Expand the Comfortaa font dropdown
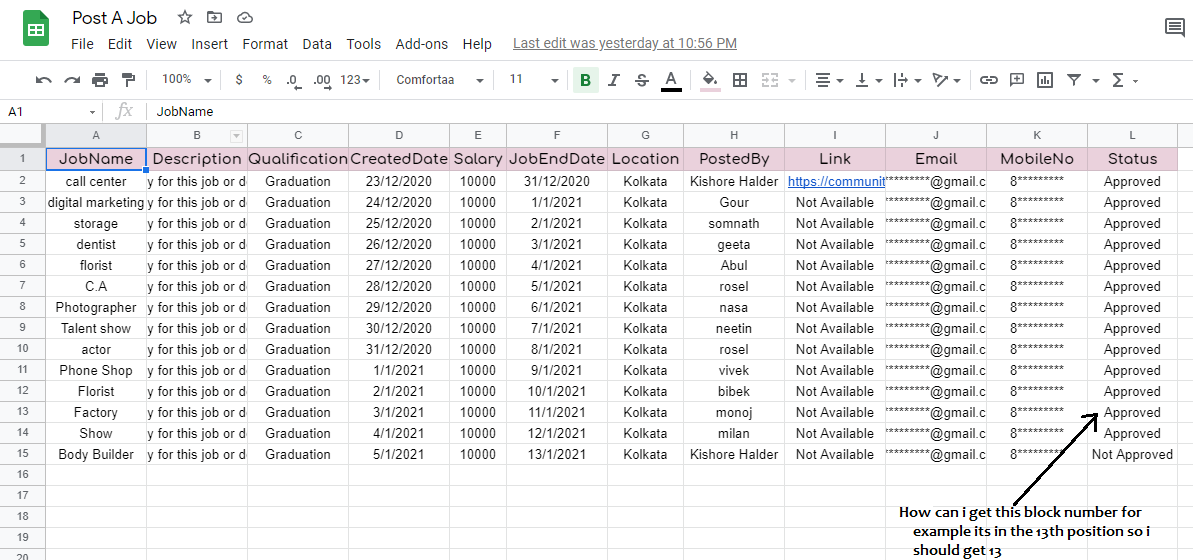 439,80
